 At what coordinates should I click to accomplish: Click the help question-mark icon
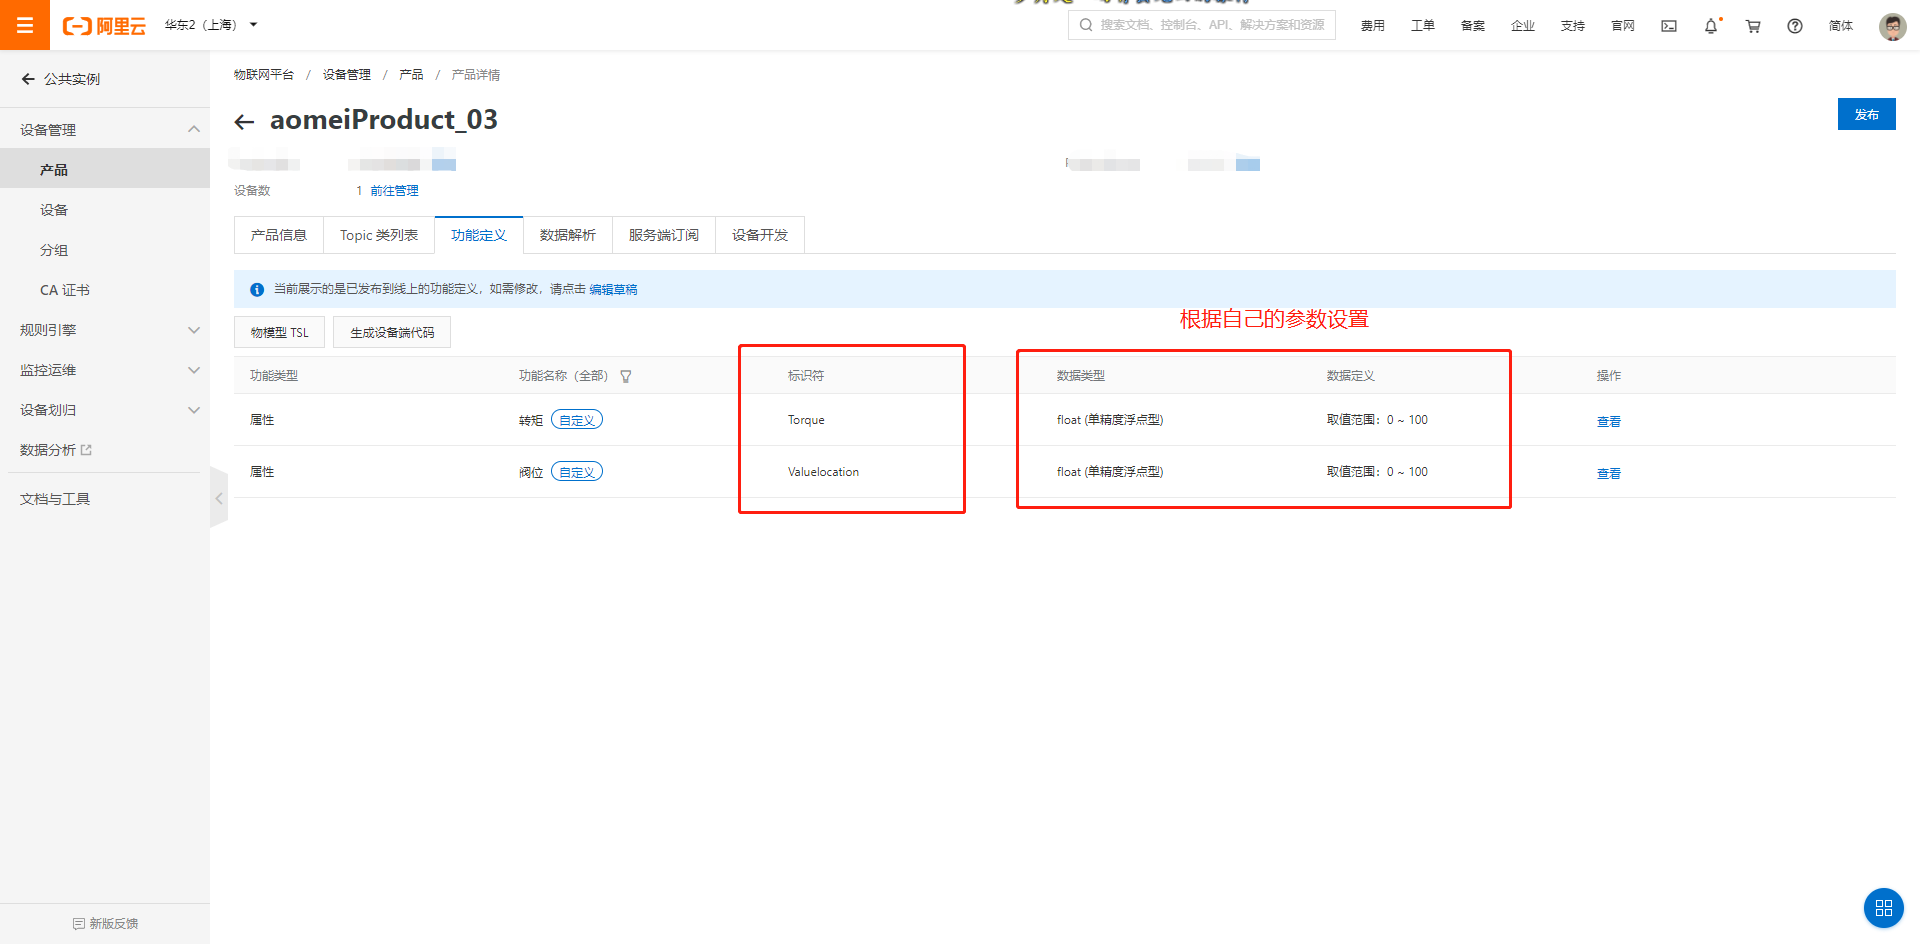pyautogui.click(x=1794, y=26)
